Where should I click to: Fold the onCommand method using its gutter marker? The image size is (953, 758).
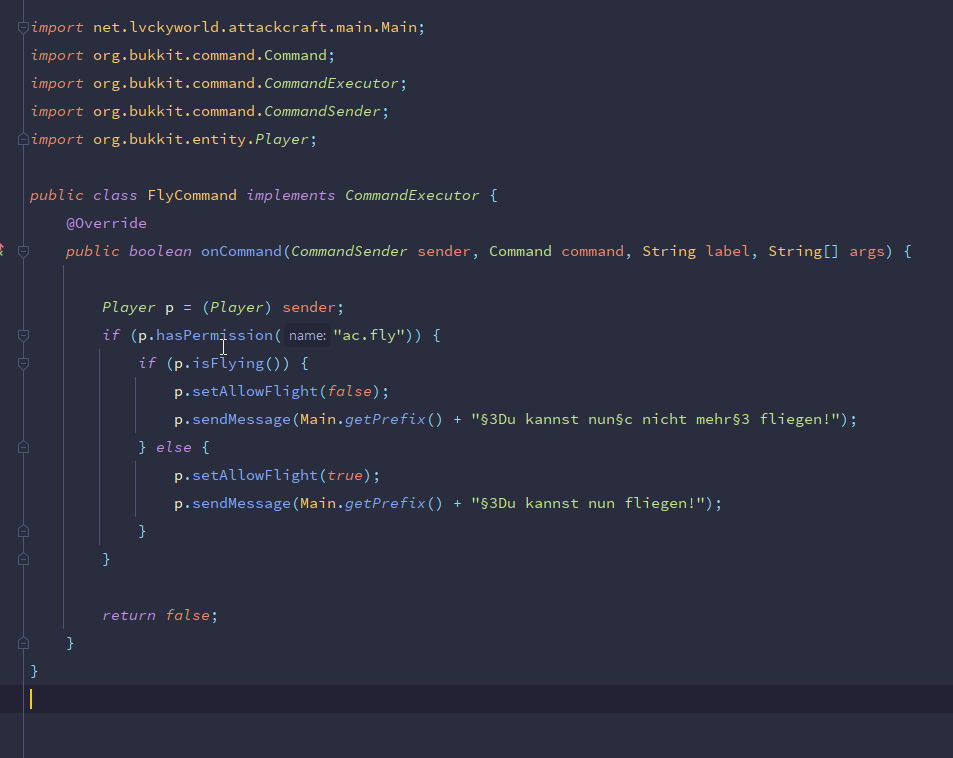tap(24, 252)
